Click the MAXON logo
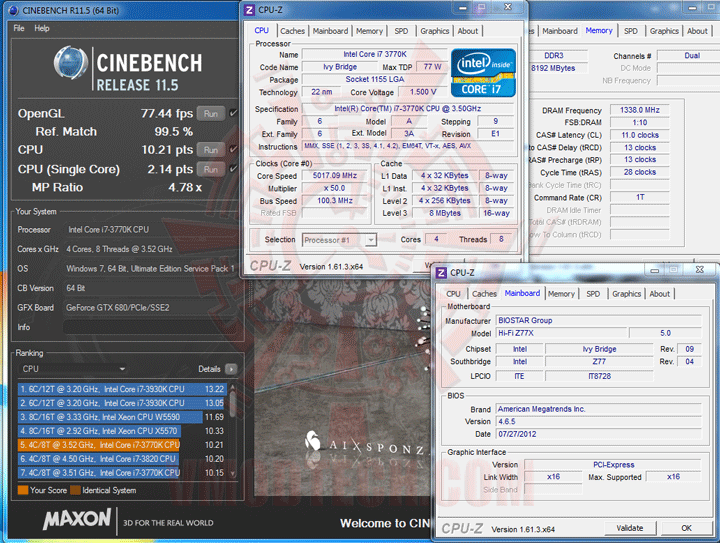720x543 pixels. 77,519
